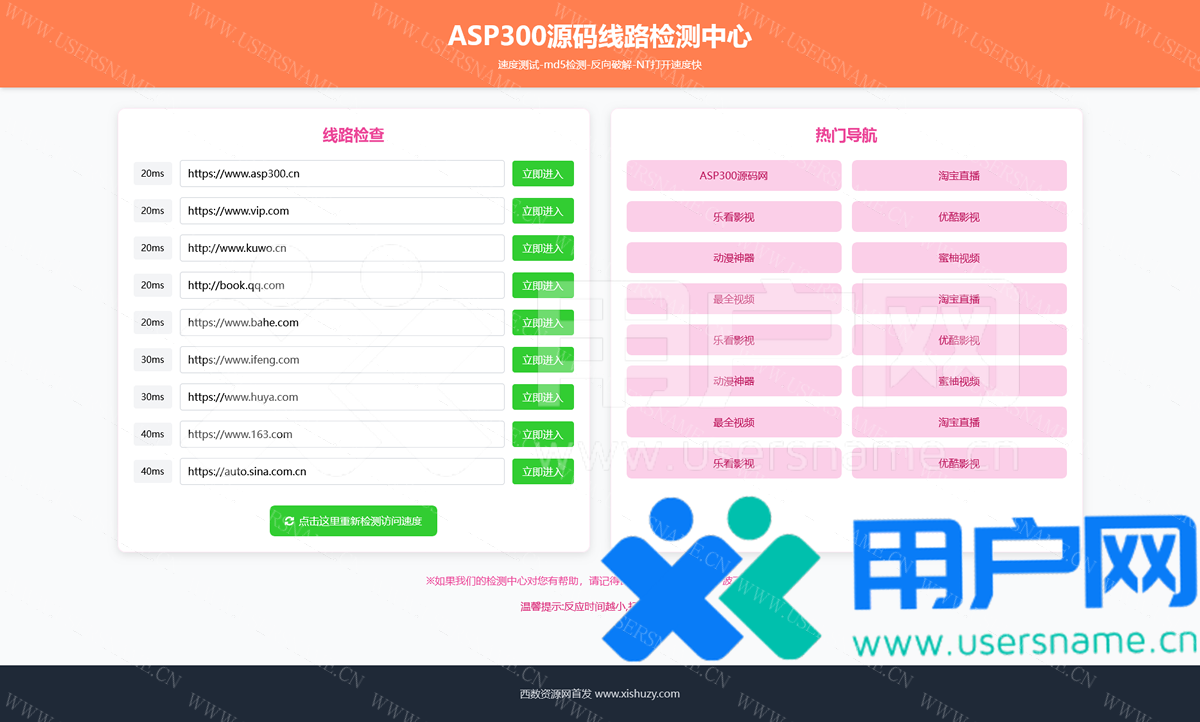This screenshot has height=722, width=1200.
Task: Visit the www.xishuzy.com footer link
Action: (x=637, y=694)
